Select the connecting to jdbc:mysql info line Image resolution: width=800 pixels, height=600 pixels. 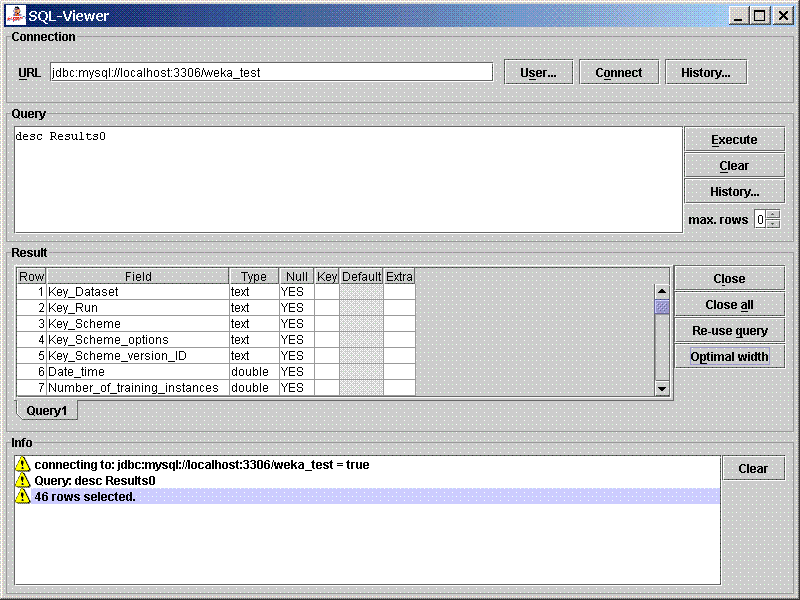click(367, 464)
